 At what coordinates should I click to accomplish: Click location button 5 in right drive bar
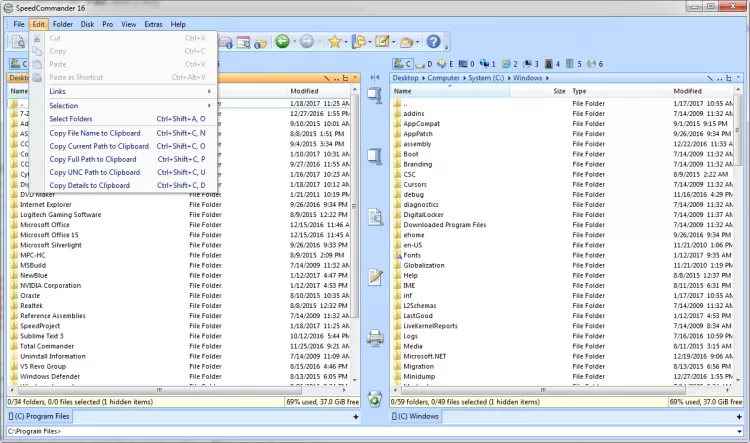574,64
